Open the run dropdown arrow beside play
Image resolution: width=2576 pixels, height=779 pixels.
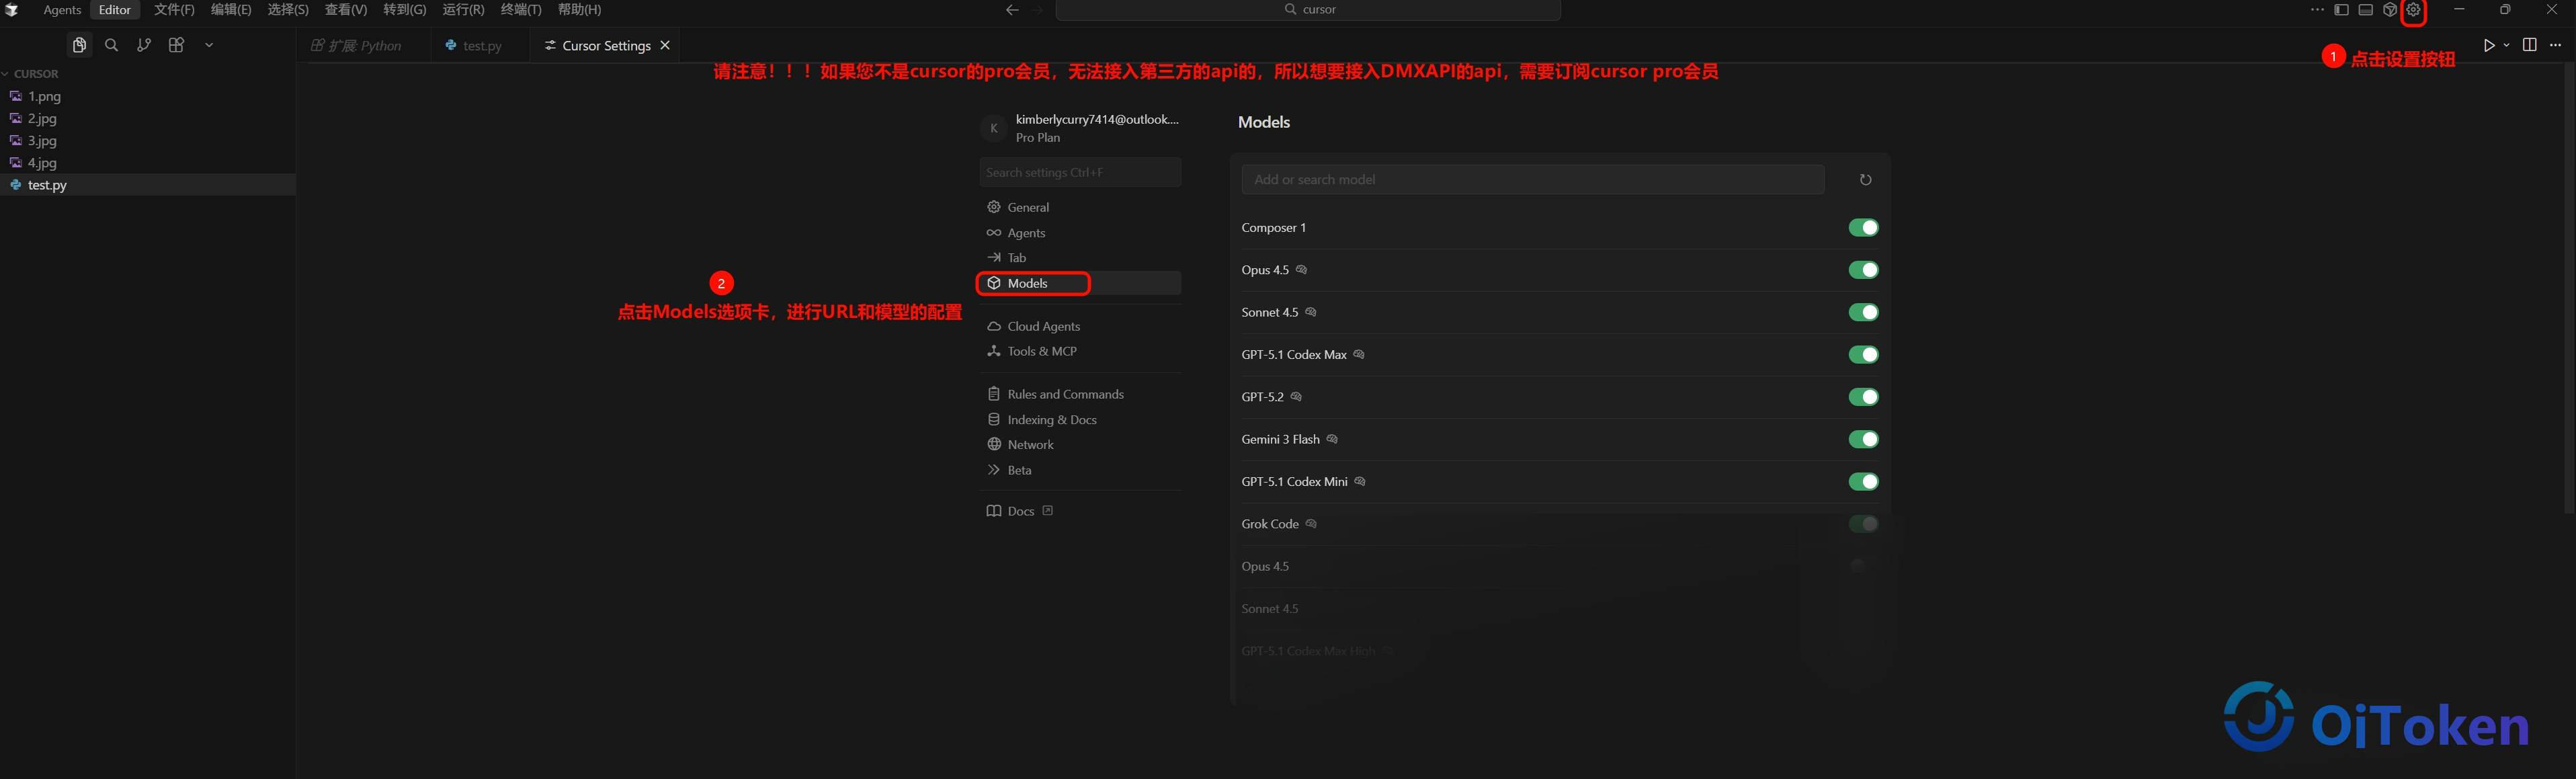point(2506,45)
